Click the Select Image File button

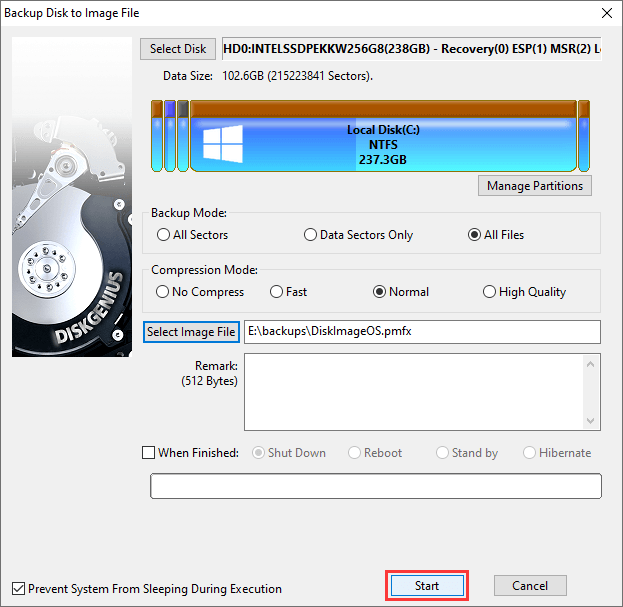[191, 332]
